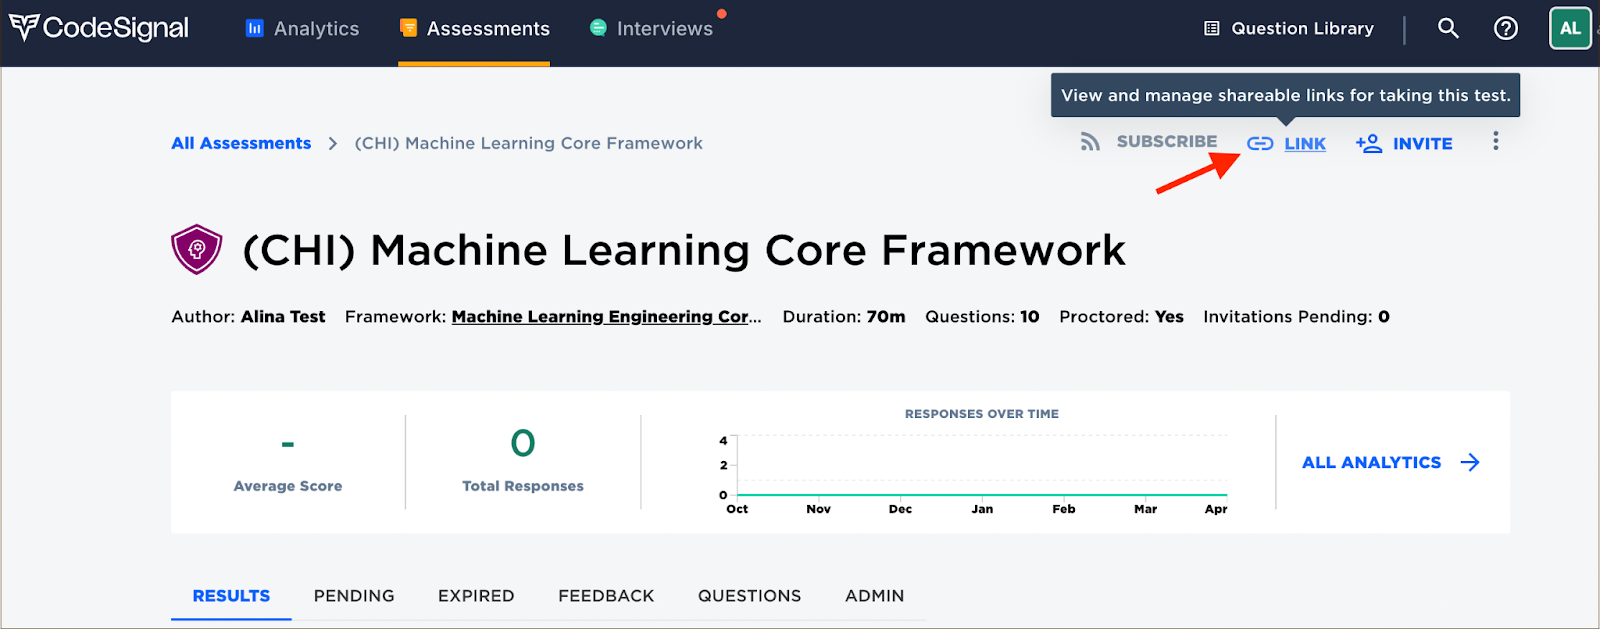Click 'Author: Alina Test' text
Screen dimensions: 1600x629
[248, 316]
